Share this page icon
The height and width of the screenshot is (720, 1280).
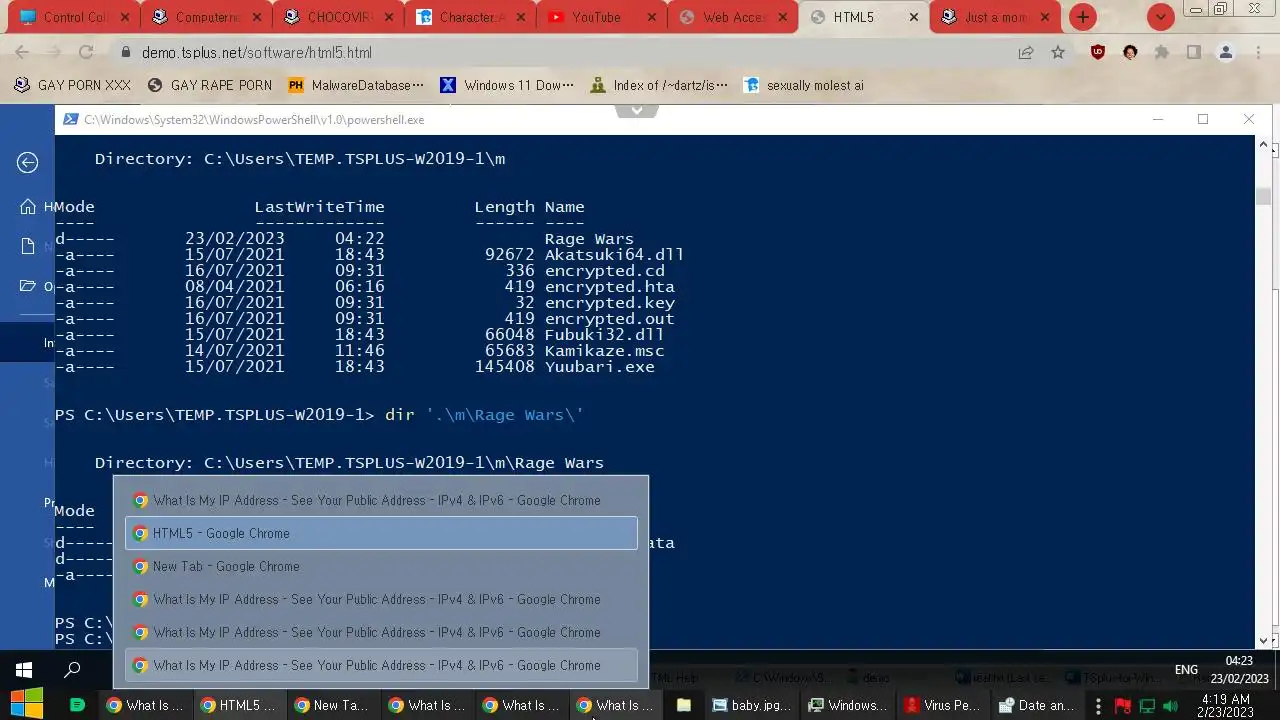(x=1026, y=52)
